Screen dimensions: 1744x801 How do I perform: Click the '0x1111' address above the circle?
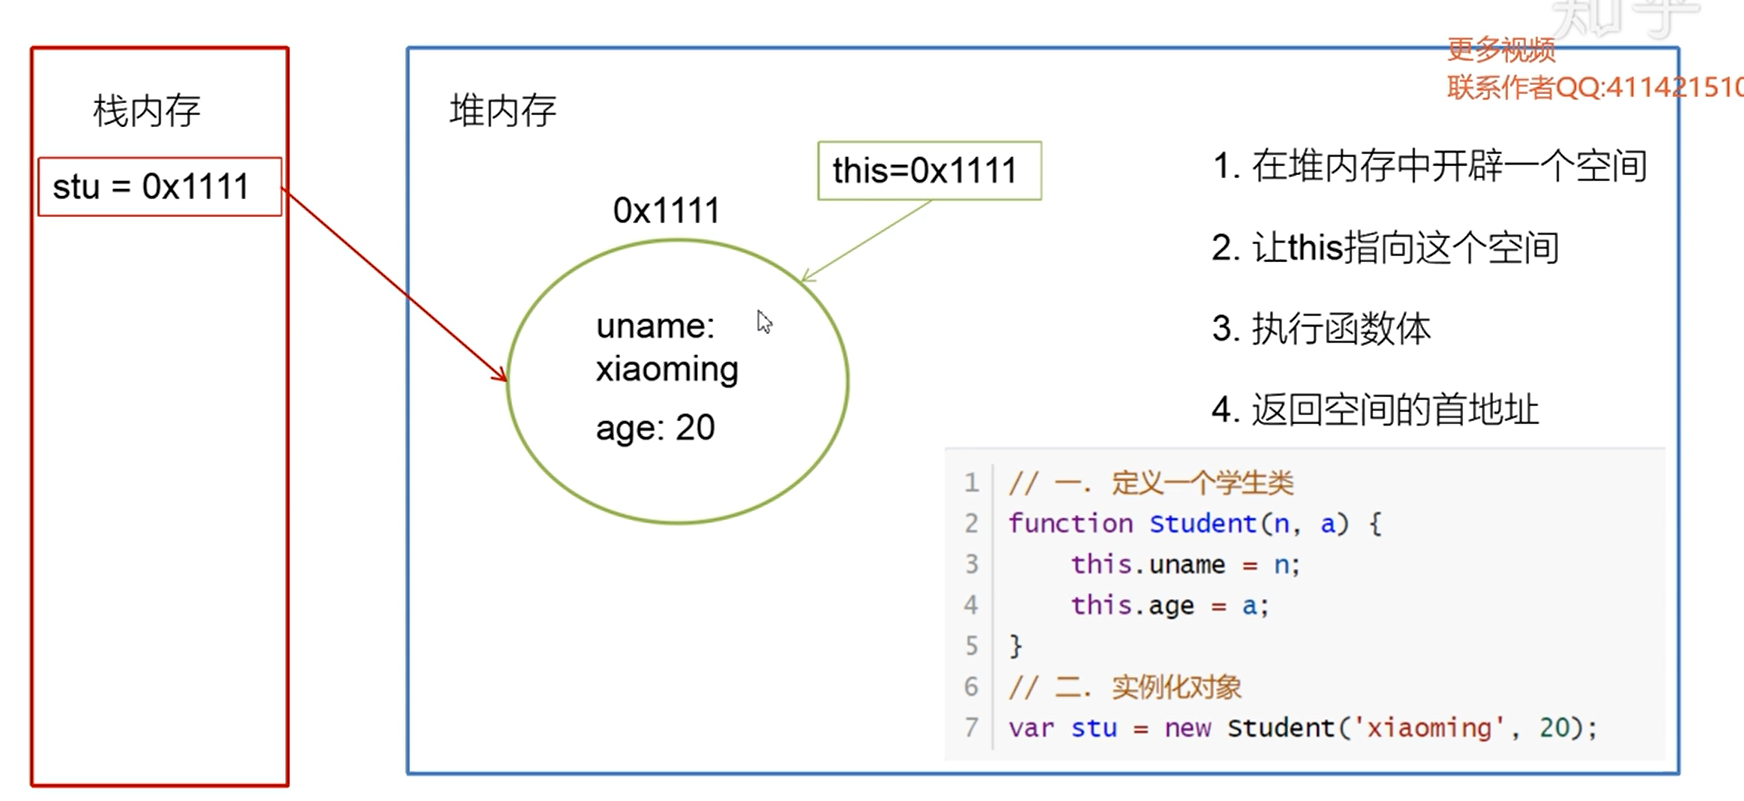click(666, 211)
